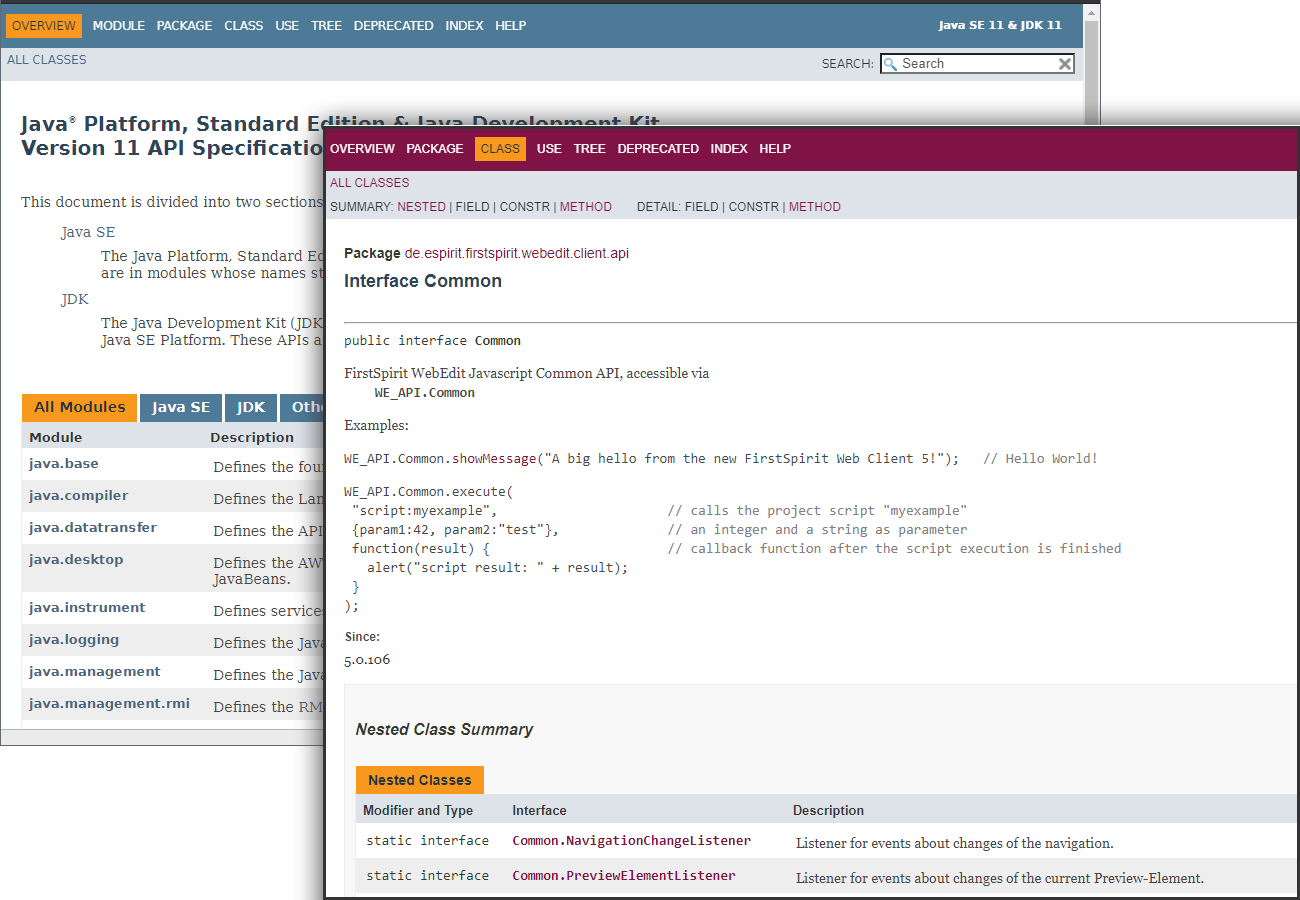The image size is (1300, 900).
Task: Open the java.management module link
Action: (x=95, y=672)
